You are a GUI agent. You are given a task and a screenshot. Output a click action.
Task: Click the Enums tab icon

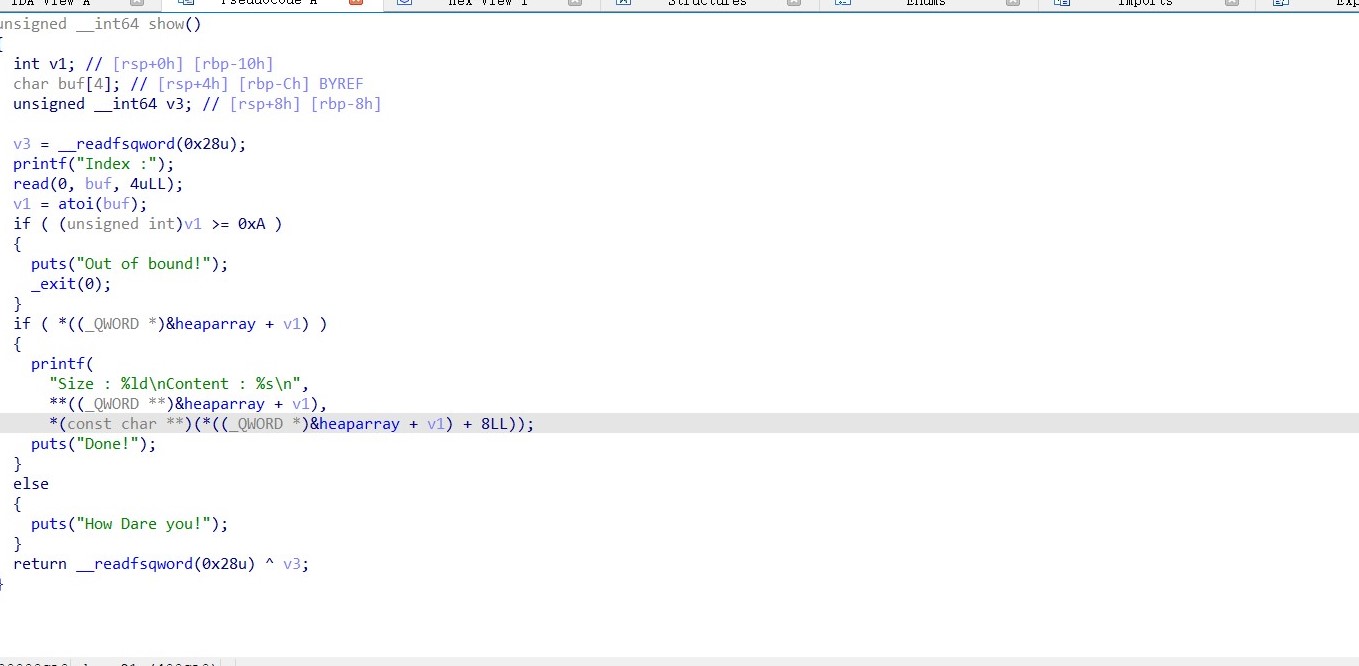[842, 3]
